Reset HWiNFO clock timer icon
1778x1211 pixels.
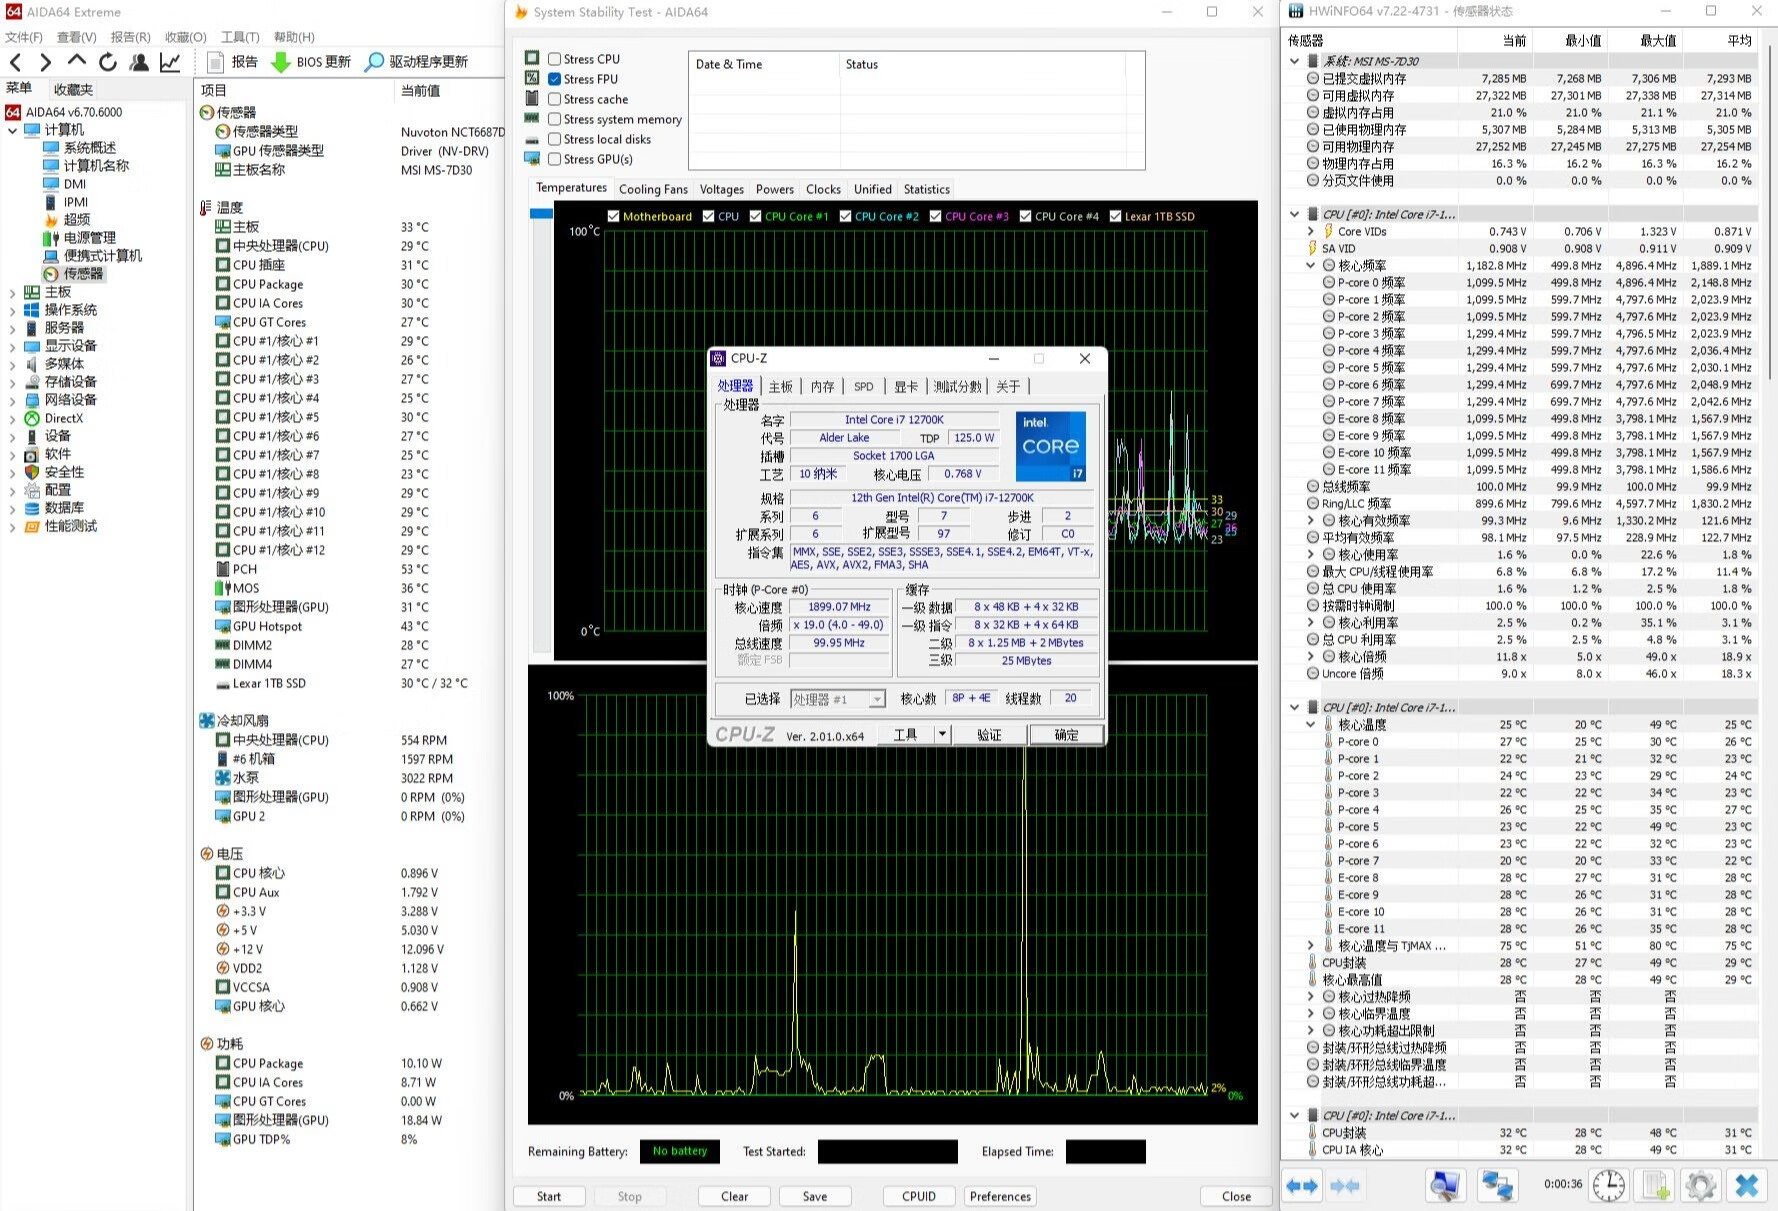(x=1608, y=1186)
